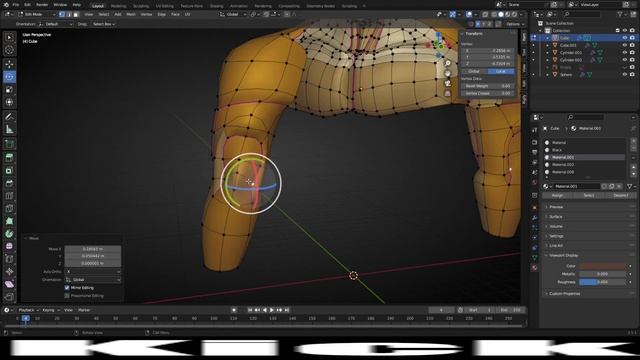Image resolution: width=640 pixels, height=360 pixels.
Task: Toggle Collection visibility eye icon
Action: click(624, 30)
